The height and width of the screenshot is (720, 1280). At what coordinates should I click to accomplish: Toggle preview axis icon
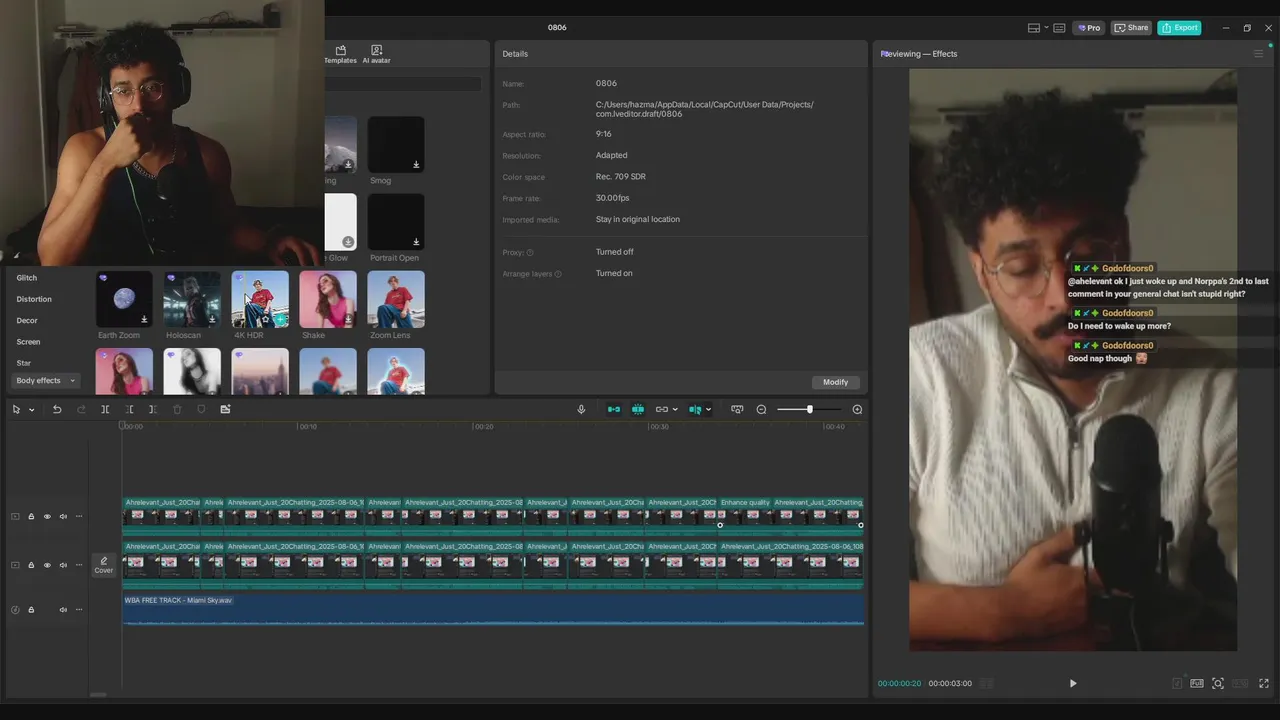(x=695, y=409)
